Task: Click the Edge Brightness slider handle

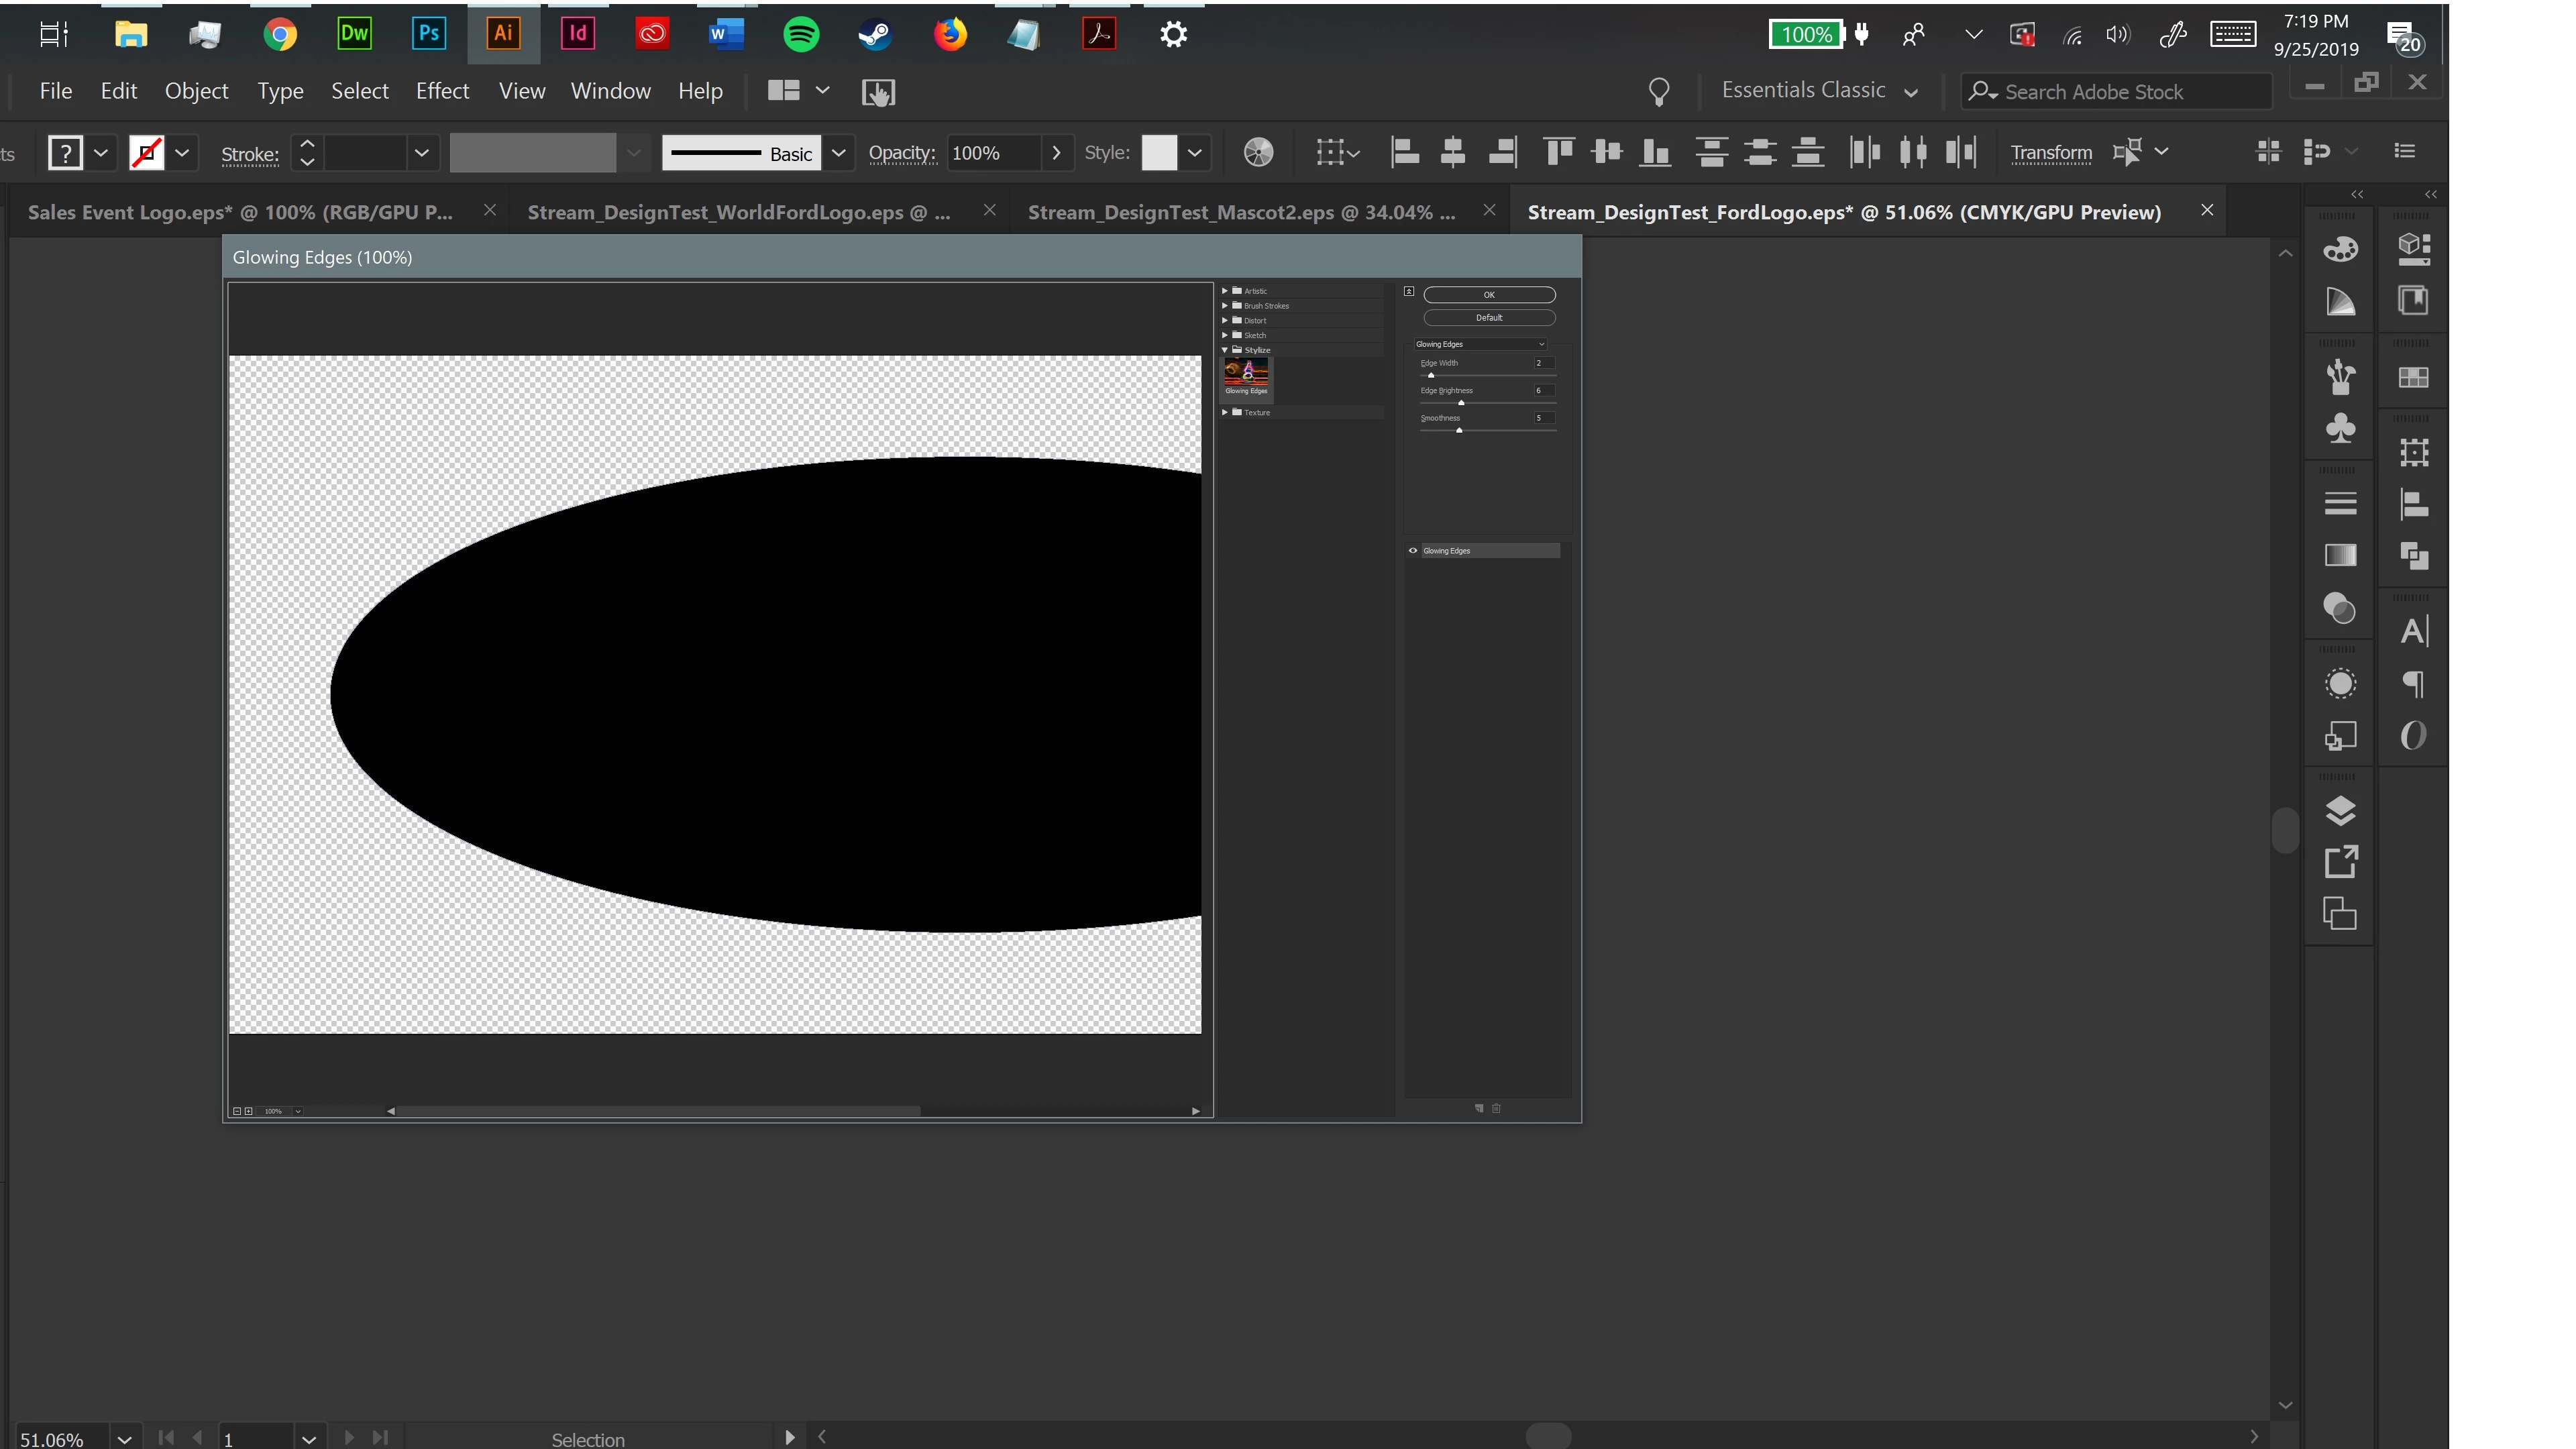Action: coord(1461,403)
